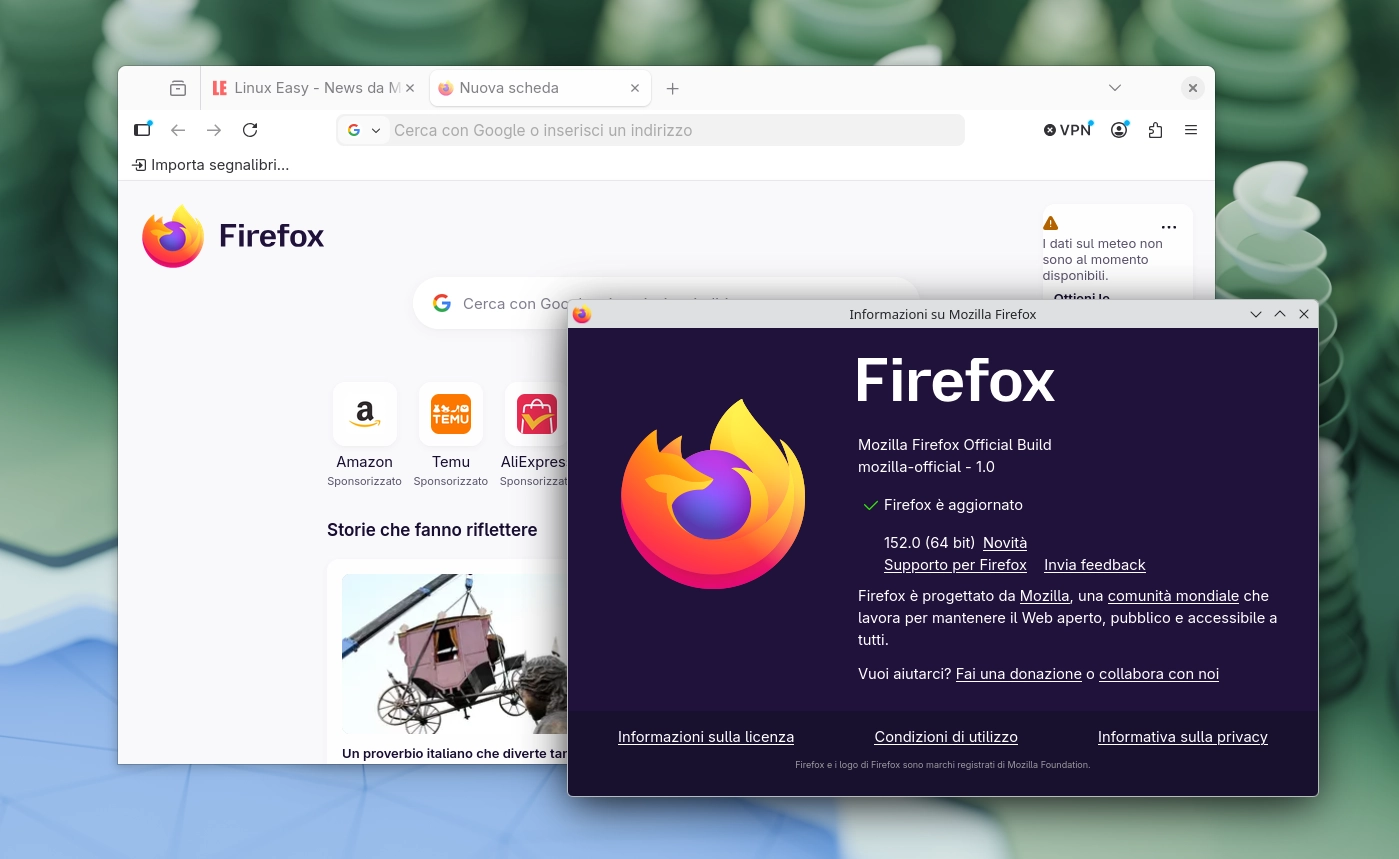This screenshot has height=859, width=1399.
Task: Go forward with the forward arrow
Action: pyautogui.click(x=214, y=130)
